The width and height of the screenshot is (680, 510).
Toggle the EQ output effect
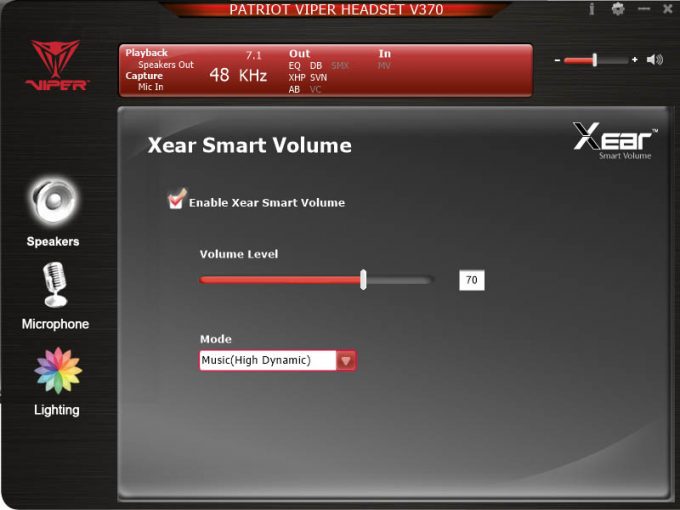(x=294, y=65)
